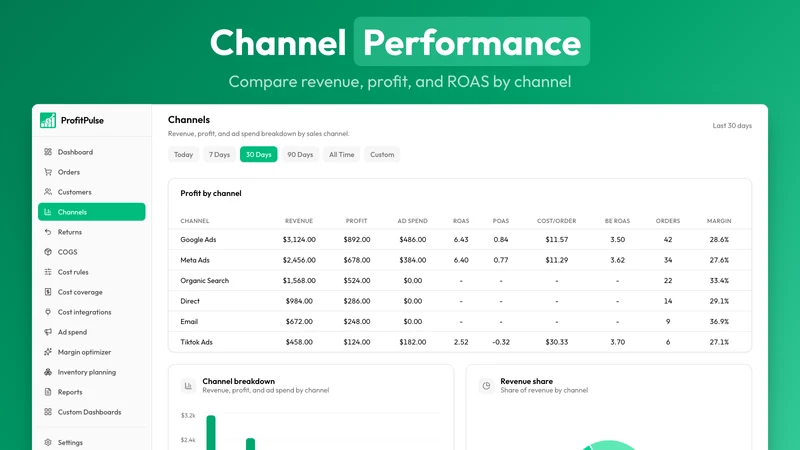
Task: Click the $3,124.00 revenue value
Action: point(299,240)
